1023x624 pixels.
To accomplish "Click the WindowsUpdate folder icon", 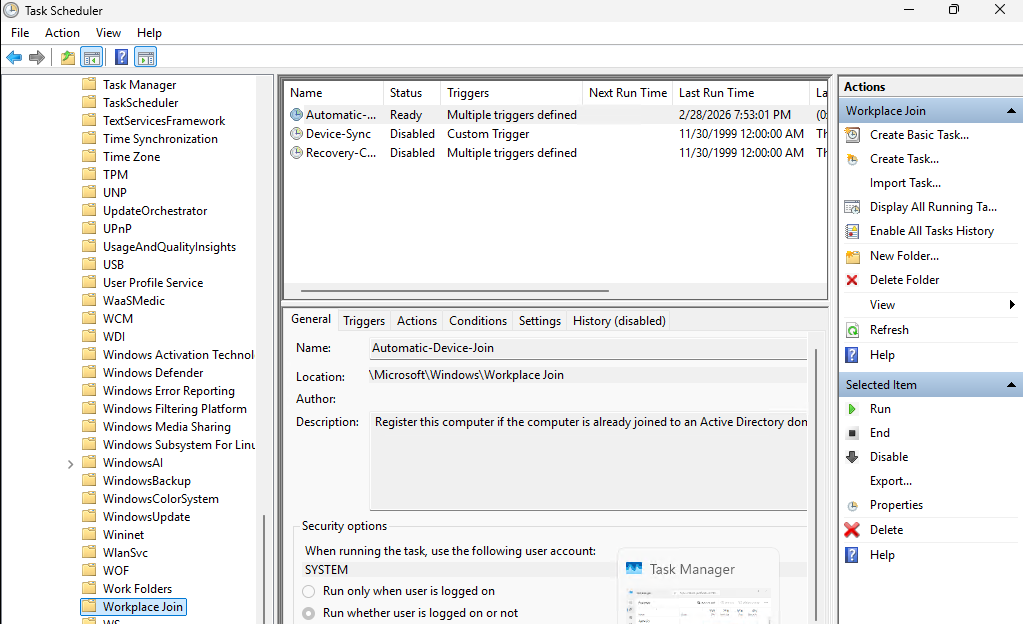I will point(89,516).
